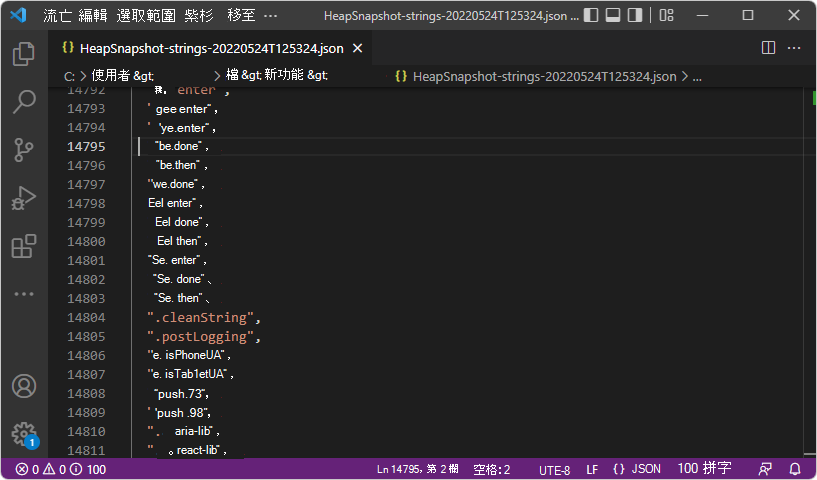Click the ".cleanString" string
817x480 pixels.
(x=201, y=317)
